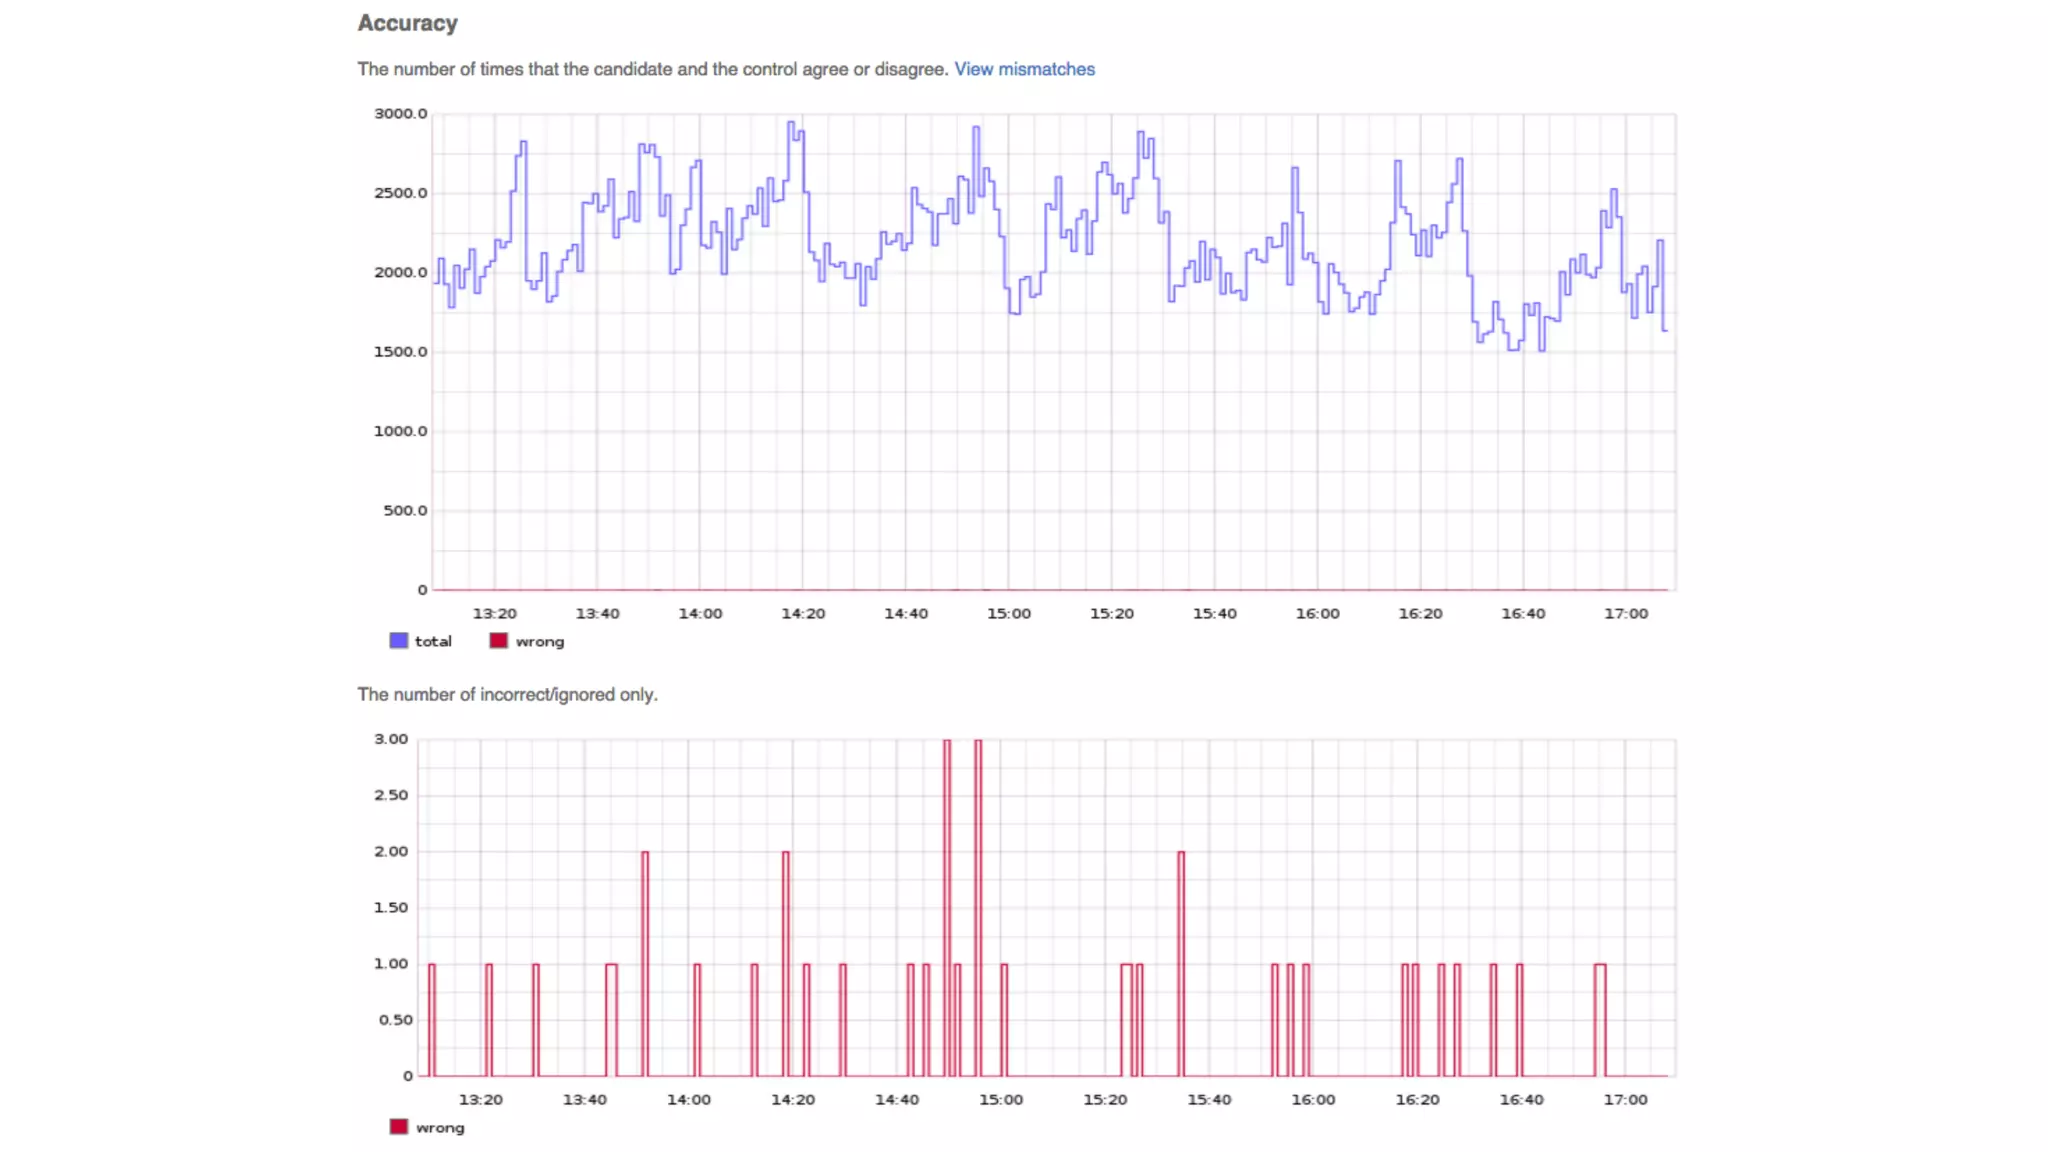Click 13:20 time label on upper chart
2048x1152 pixels.
[494, 613]
